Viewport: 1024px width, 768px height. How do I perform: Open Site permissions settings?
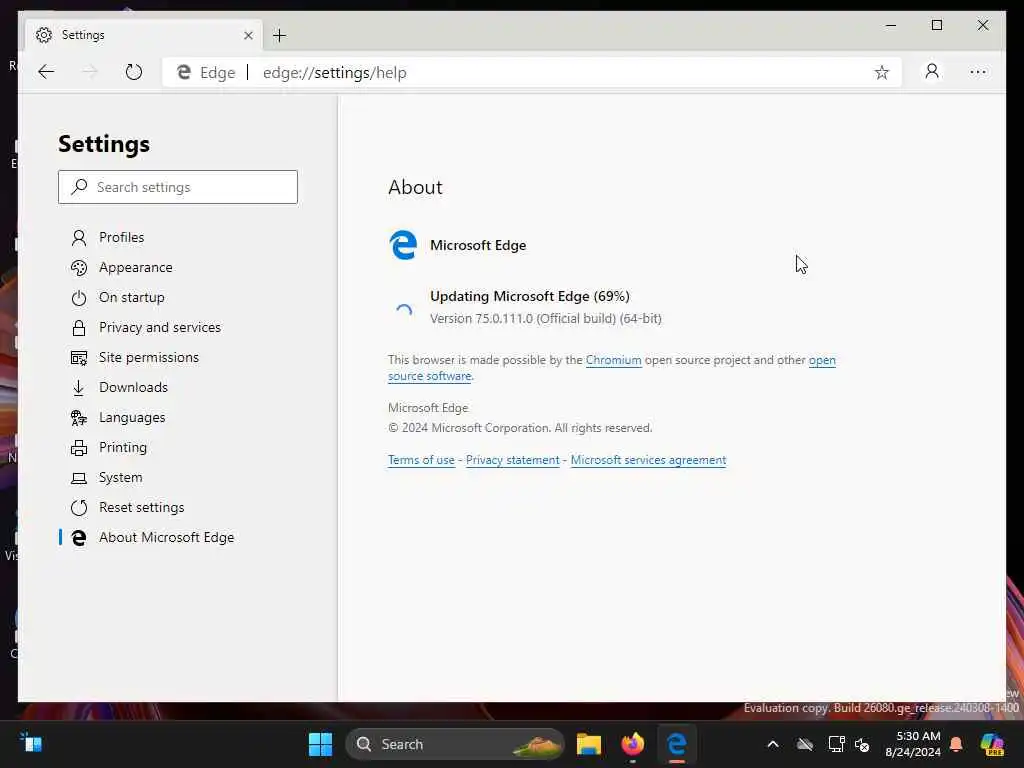[148, 357]
